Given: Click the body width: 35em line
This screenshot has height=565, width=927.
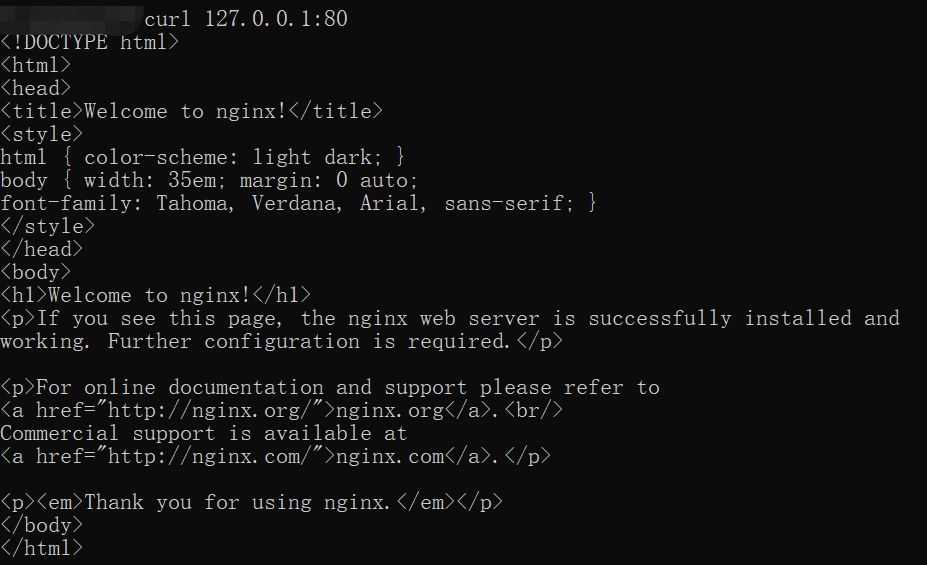Looking at the screenshot, I should (209, 180).
